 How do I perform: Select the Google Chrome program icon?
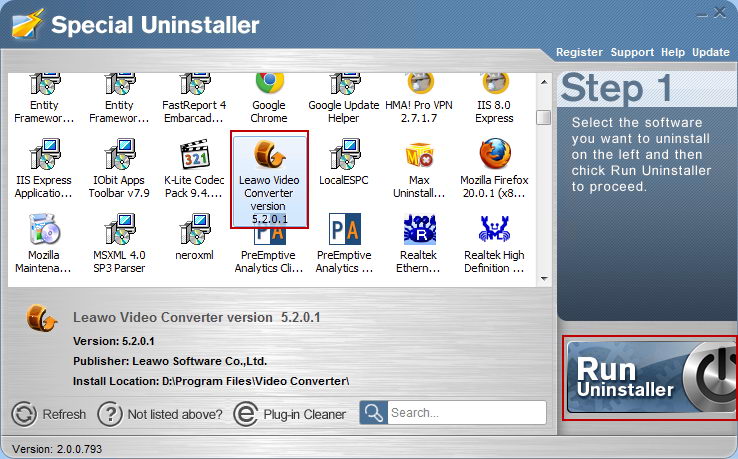click(270, 84)
